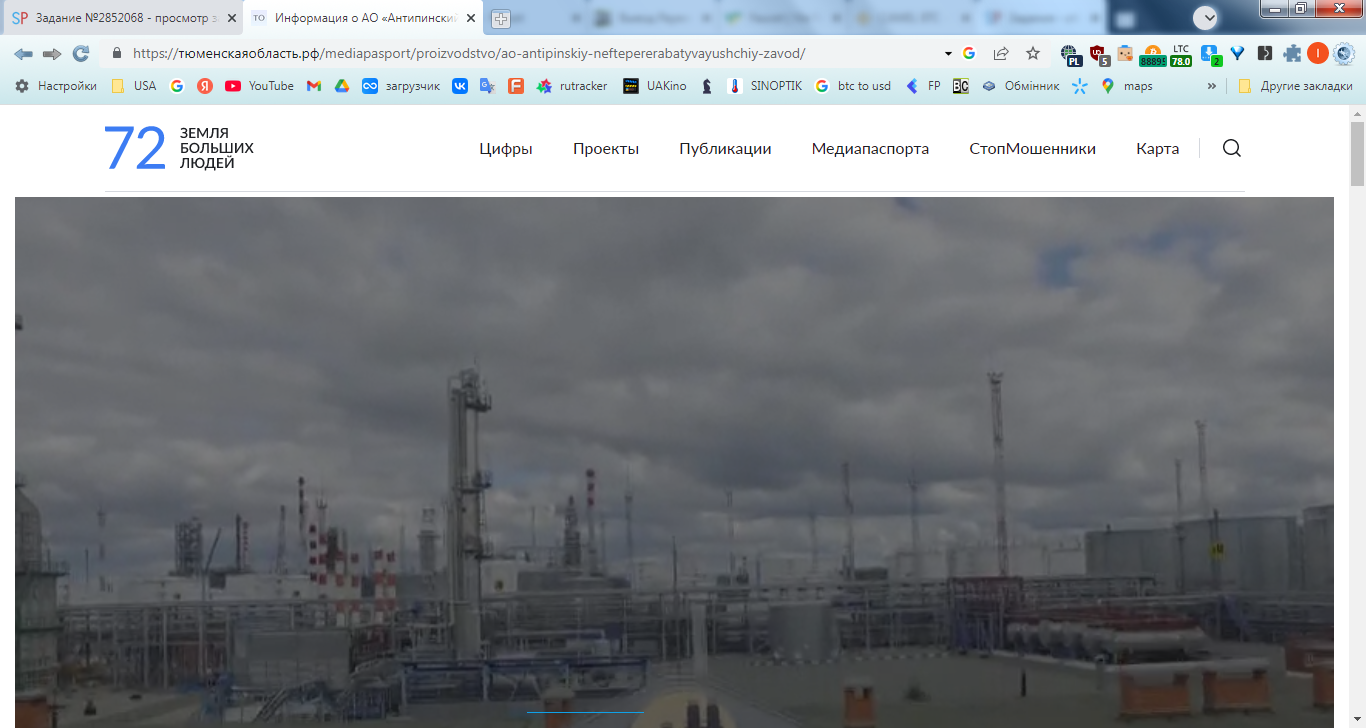View site info via the padlock icon
Viewport: 1366px width, 728px height.
click(117, 53)
